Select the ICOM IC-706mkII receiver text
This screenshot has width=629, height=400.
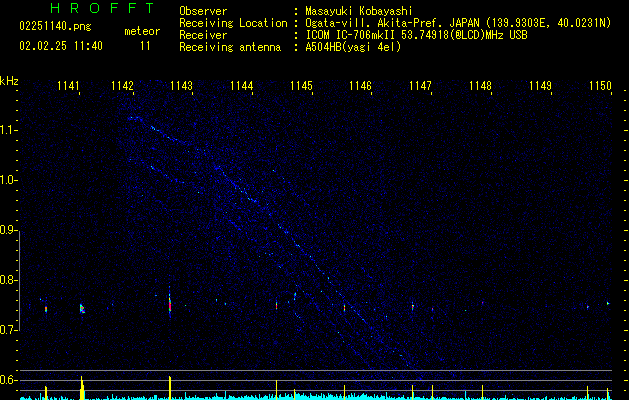tap(416, 35)
